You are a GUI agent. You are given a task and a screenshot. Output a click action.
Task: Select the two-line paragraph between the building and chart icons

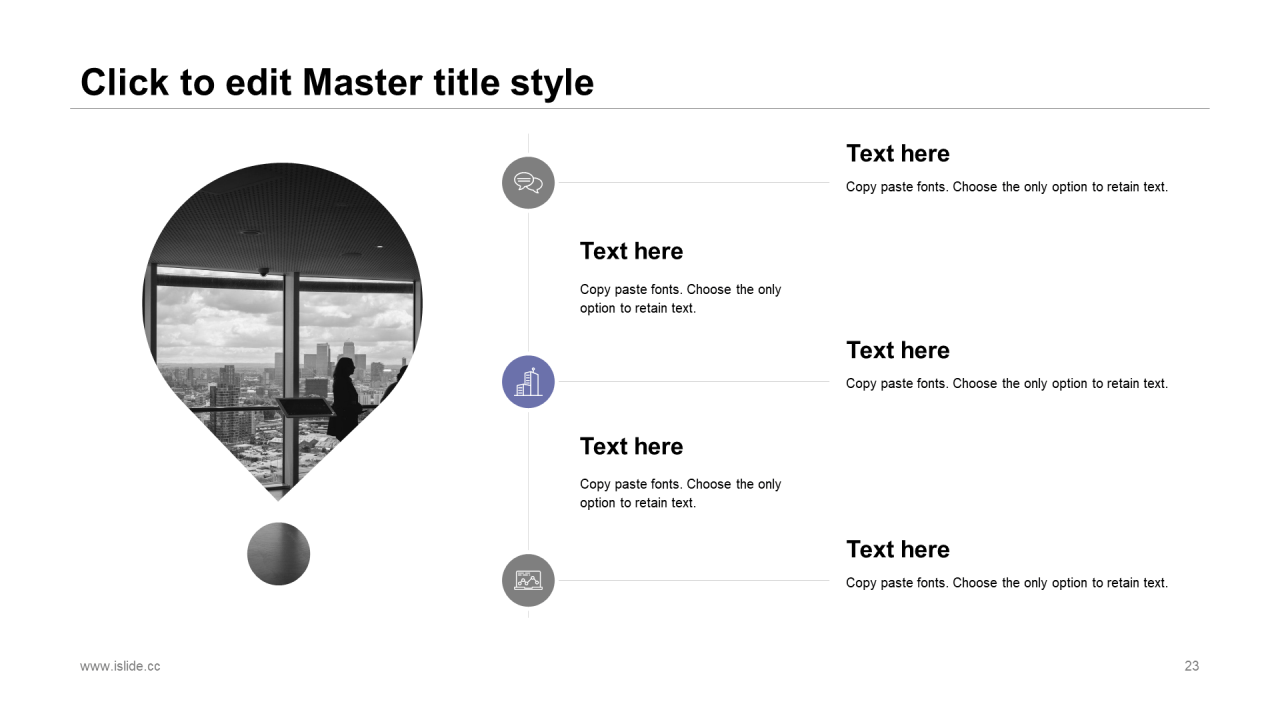coord(681,493)
